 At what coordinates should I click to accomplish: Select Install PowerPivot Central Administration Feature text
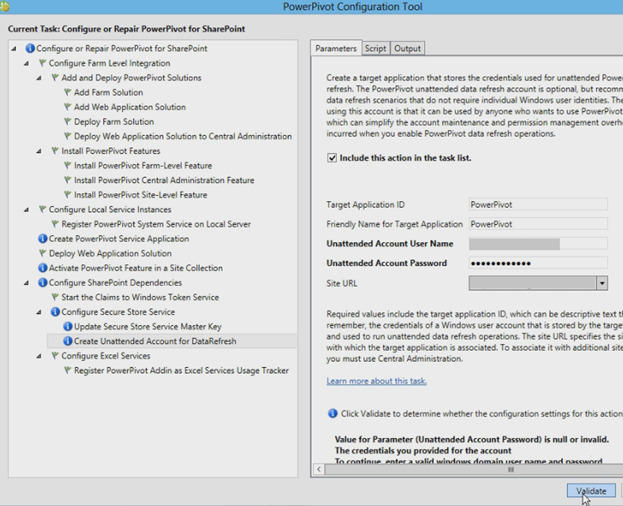tap(164, 180)
